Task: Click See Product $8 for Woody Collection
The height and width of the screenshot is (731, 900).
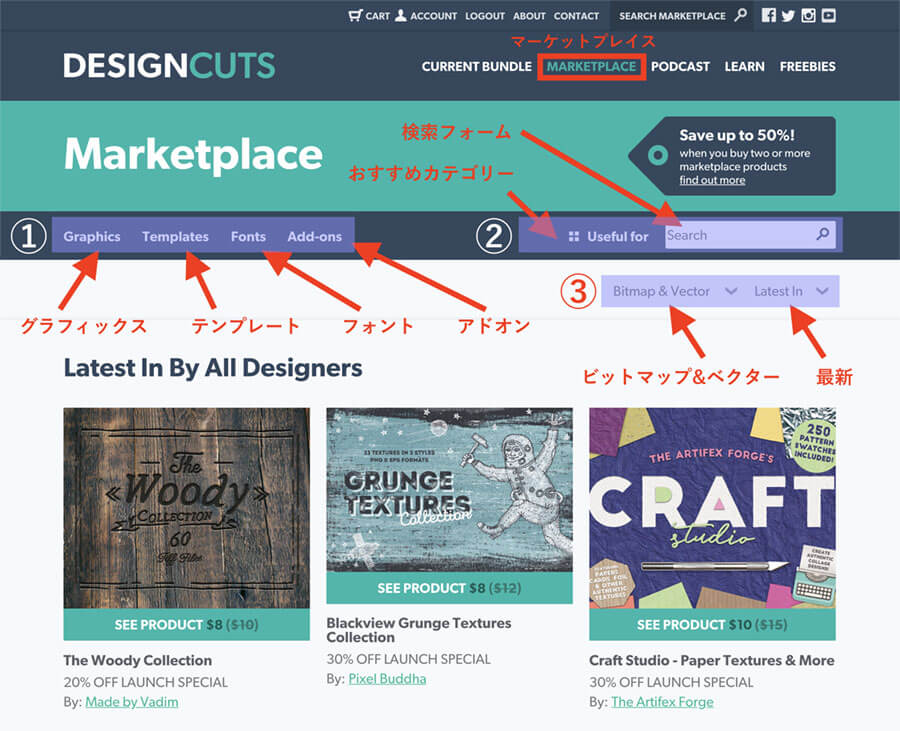Action: point(187,624)
